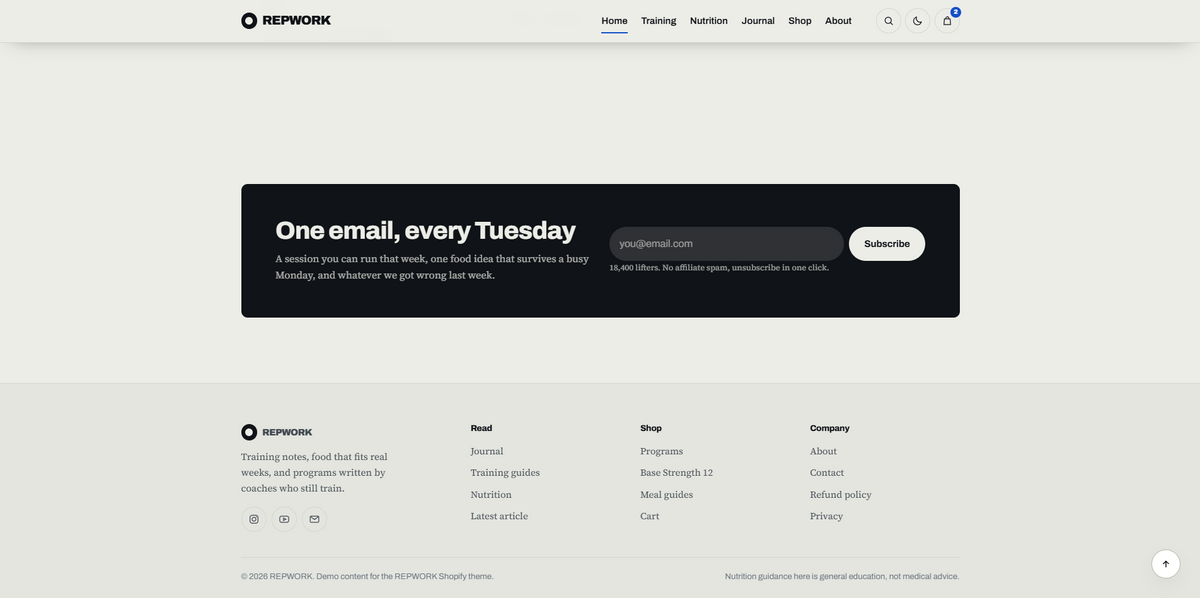Open the search icon in header

(888, 21)
